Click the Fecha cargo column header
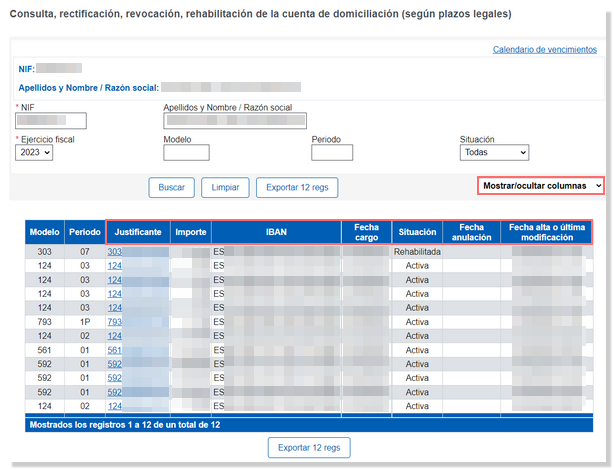The image size is (614, 470). click(366, 232)
